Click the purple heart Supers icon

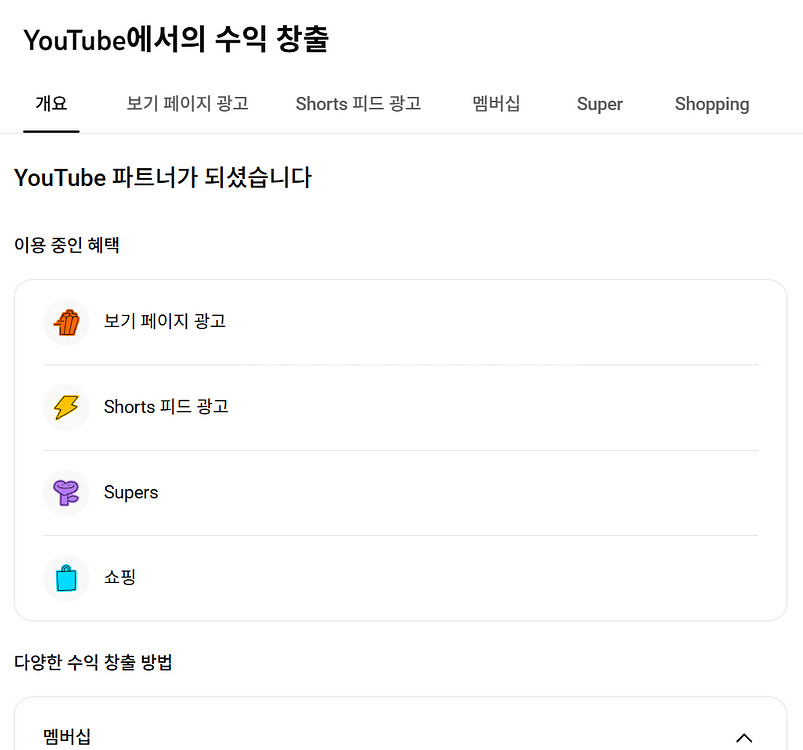(66, 492)
